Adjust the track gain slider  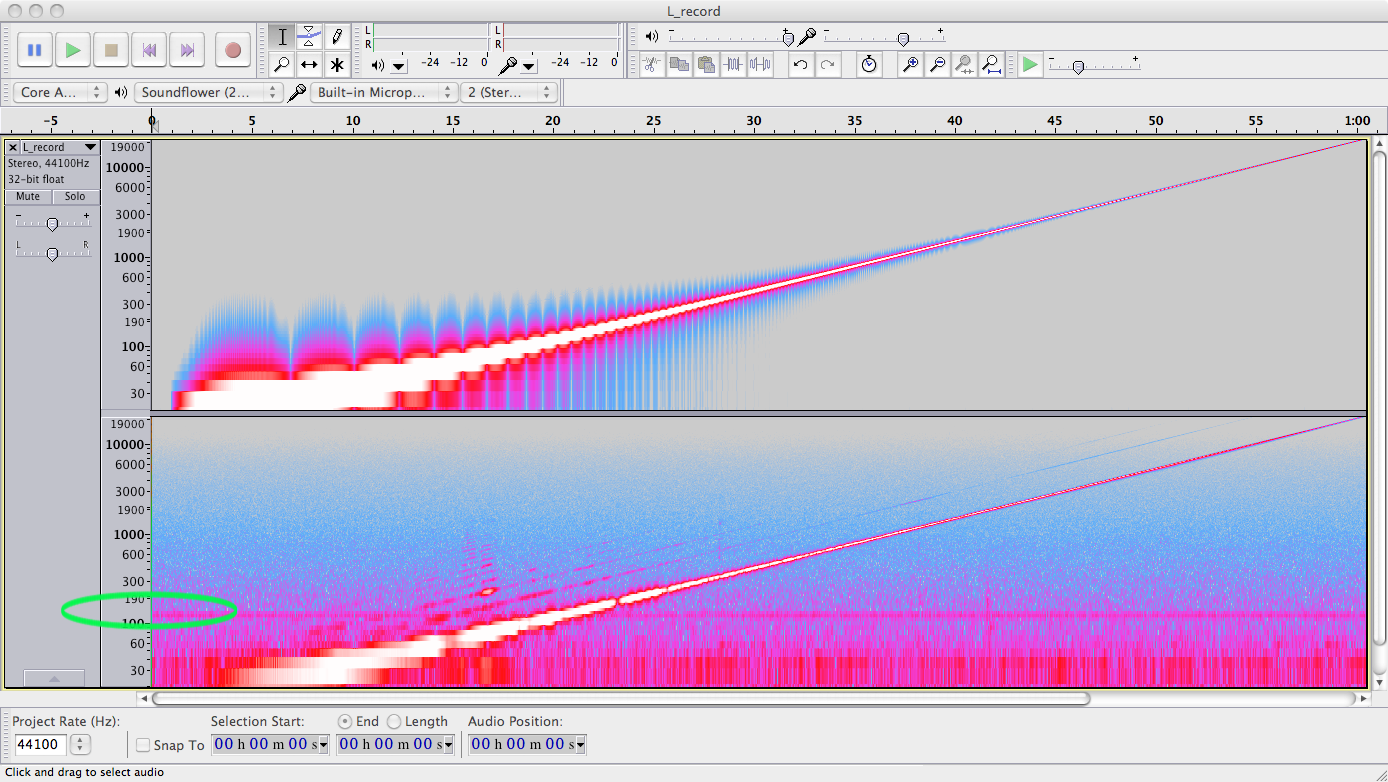coord(52,223)
